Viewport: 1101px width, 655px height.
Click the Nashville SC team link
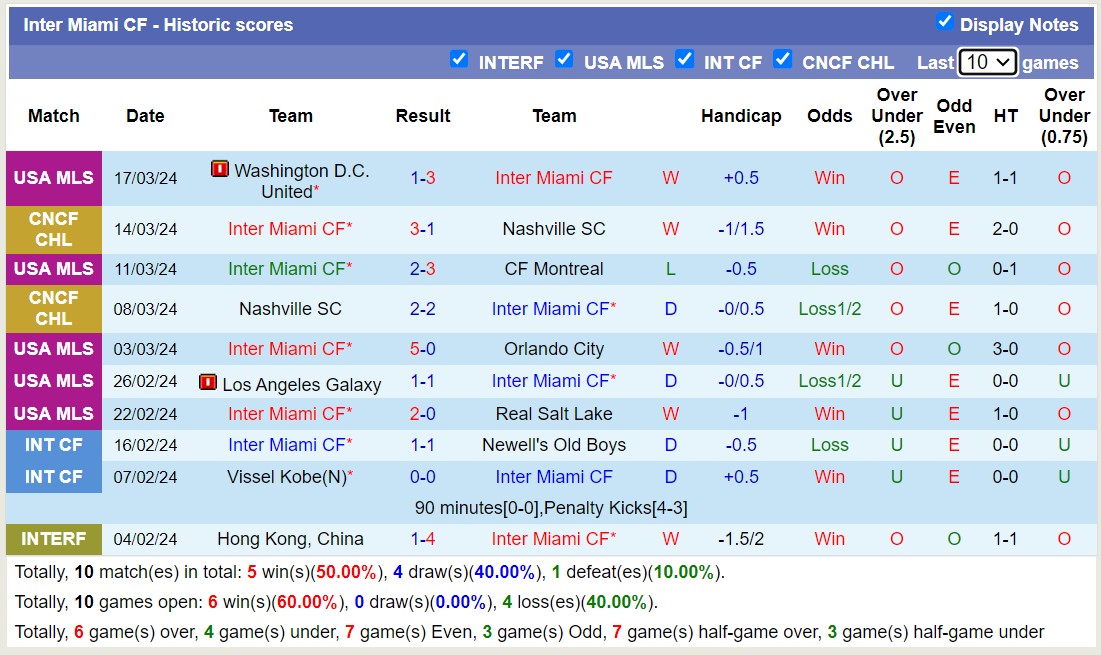tap(554, 228)
